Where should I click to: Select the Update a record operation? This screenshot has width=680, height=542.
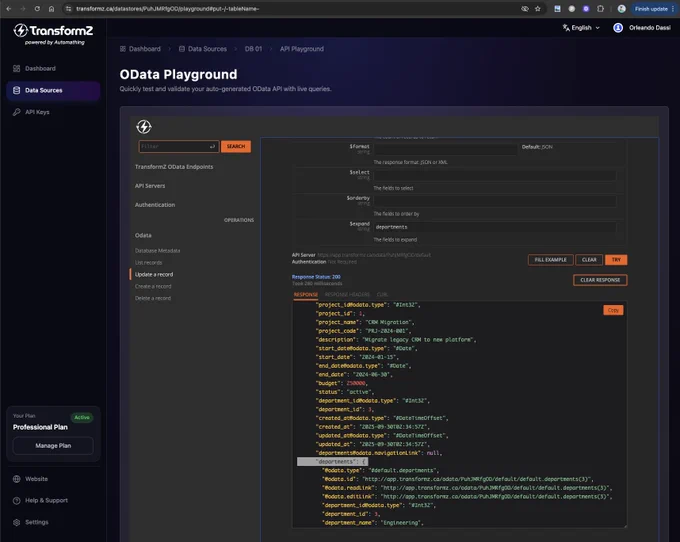pos(154,274)
